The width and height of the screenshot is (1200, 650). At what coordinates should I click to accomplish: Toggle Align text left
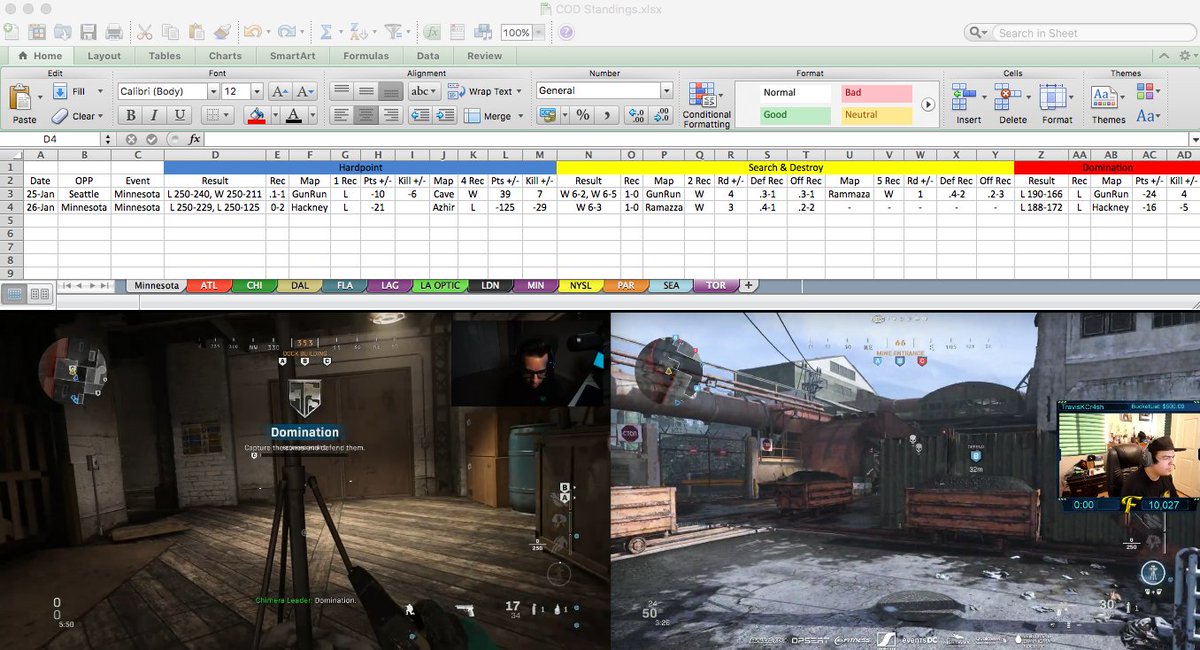(342, 116)
